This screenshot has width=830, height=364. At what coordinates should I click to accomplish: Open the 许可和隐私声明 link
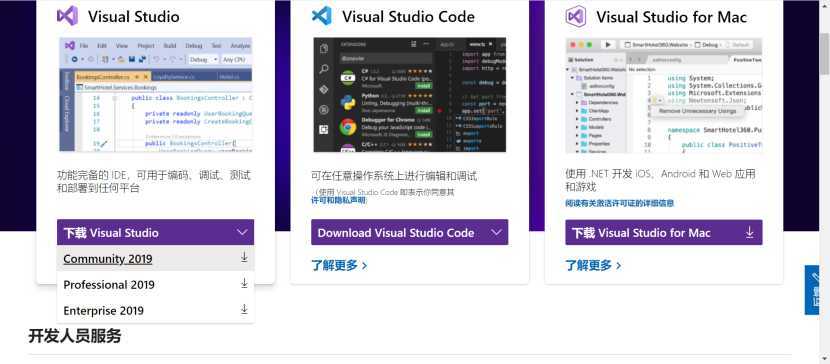[x=338, y=201]
